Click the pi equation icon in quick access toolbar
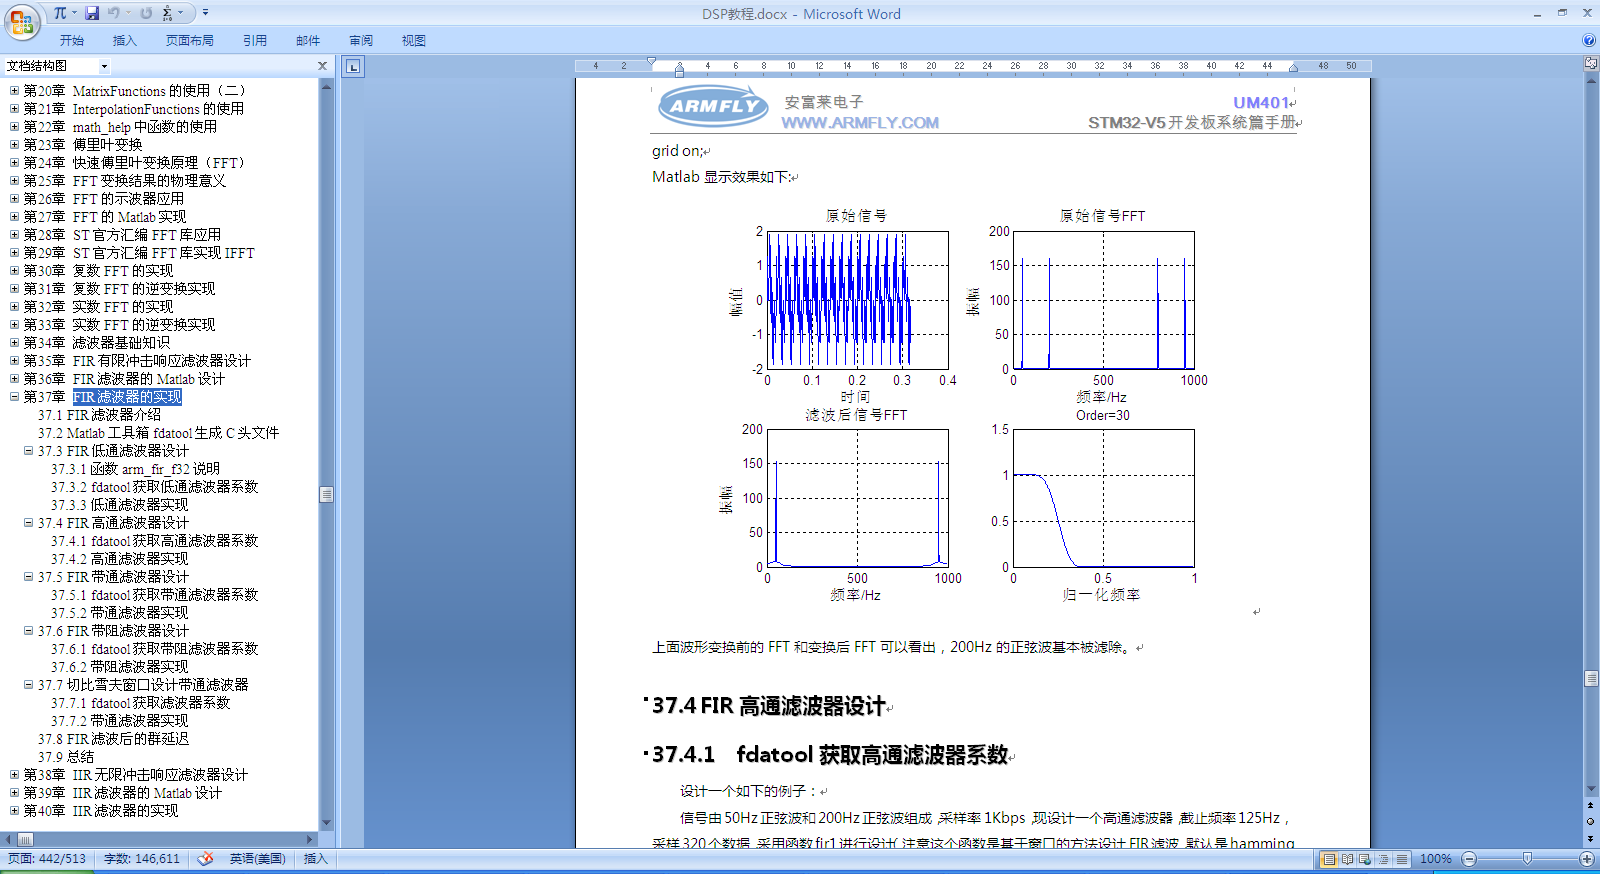 click(60, 13)
